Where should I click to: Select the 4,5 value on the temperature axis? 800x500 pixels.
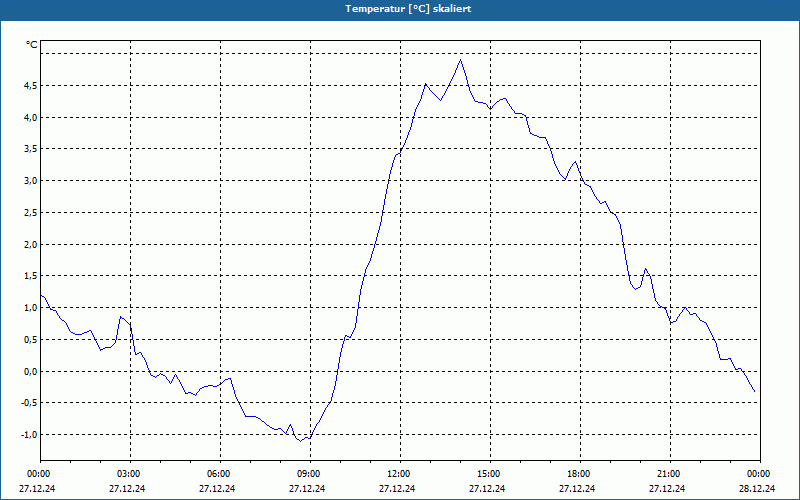[30, 86]
